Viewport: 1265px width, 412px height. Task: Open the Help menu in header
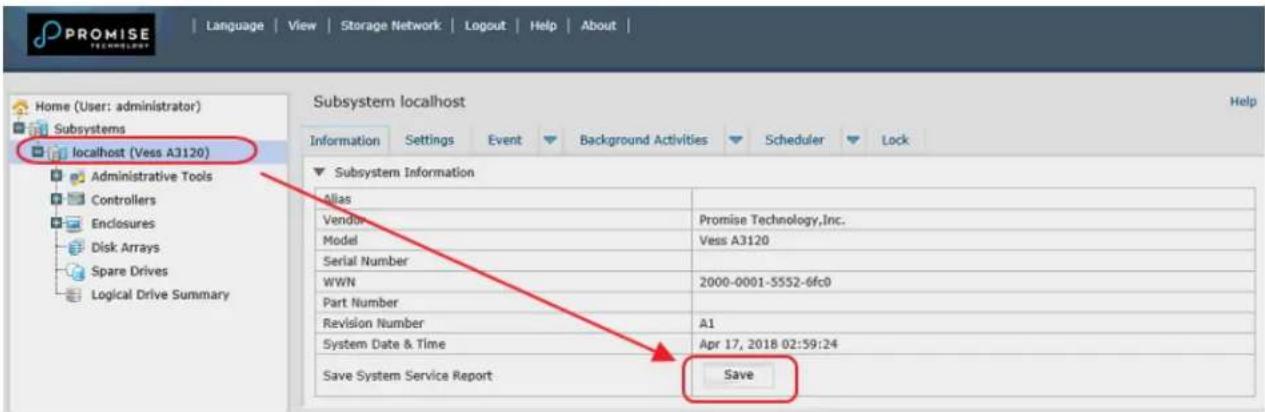tap(543, 26)
